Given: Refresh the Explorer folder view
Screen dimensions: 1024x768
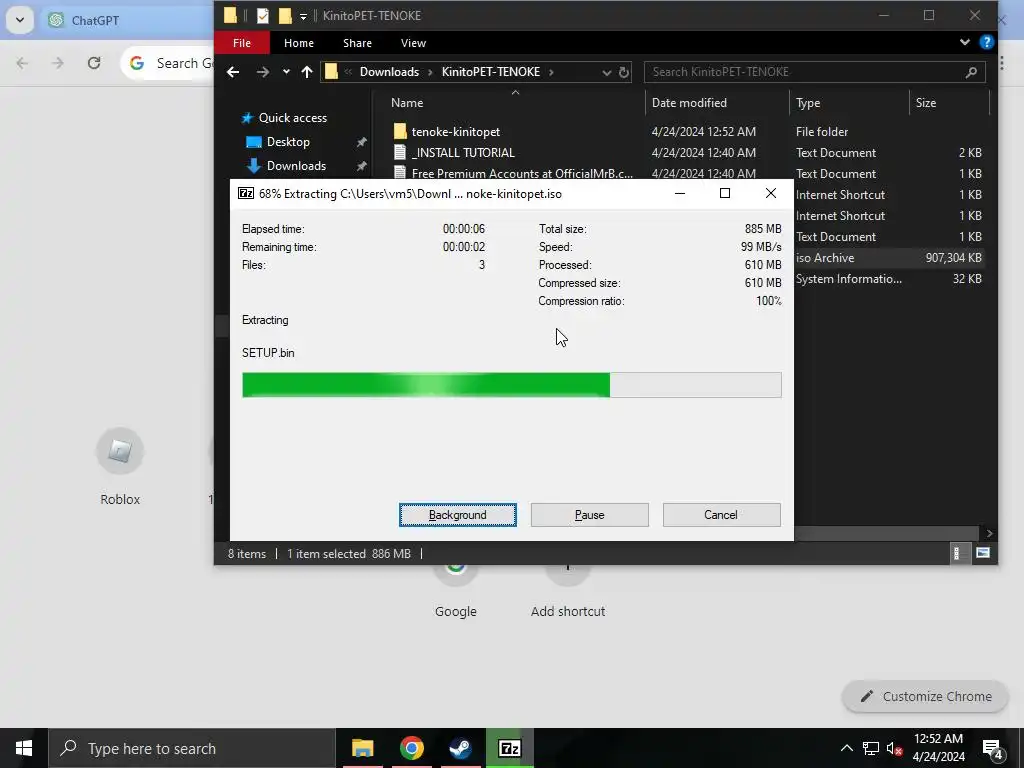Looking at the screenshot, I should tap(624, 72).
